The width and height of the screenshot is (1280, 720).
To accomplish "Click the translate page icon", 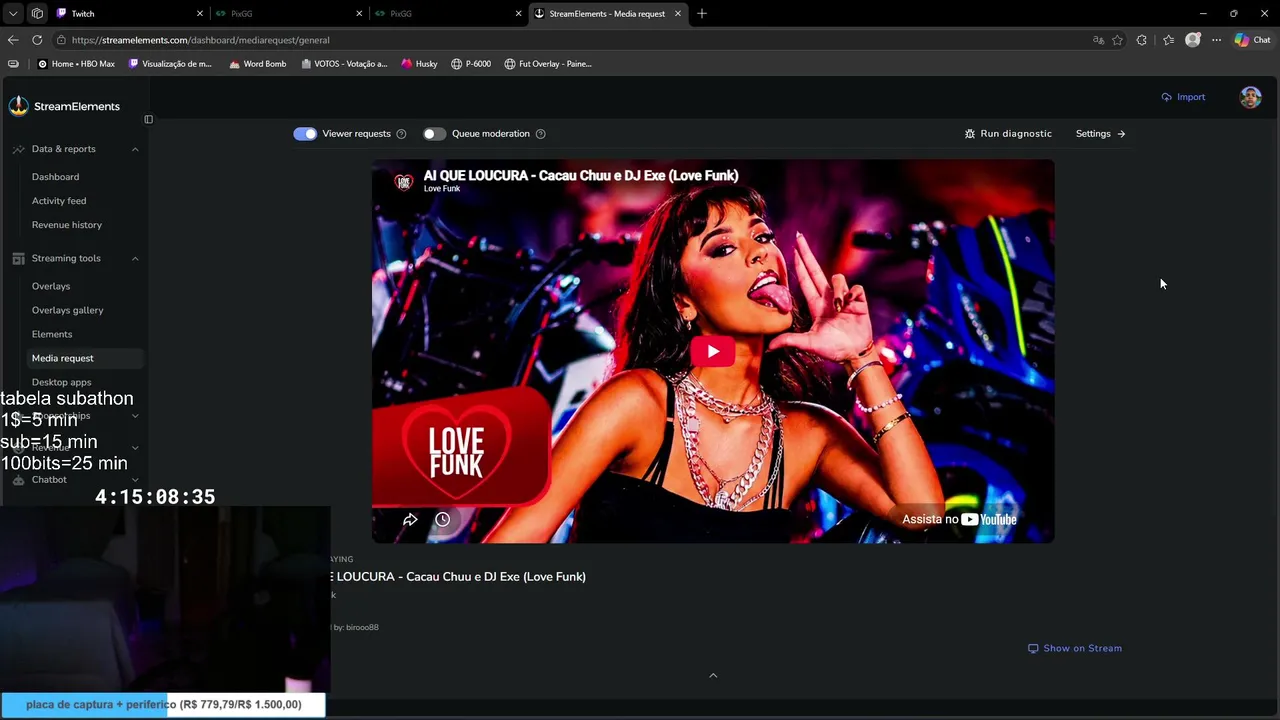I will (x=1098, y=40).
